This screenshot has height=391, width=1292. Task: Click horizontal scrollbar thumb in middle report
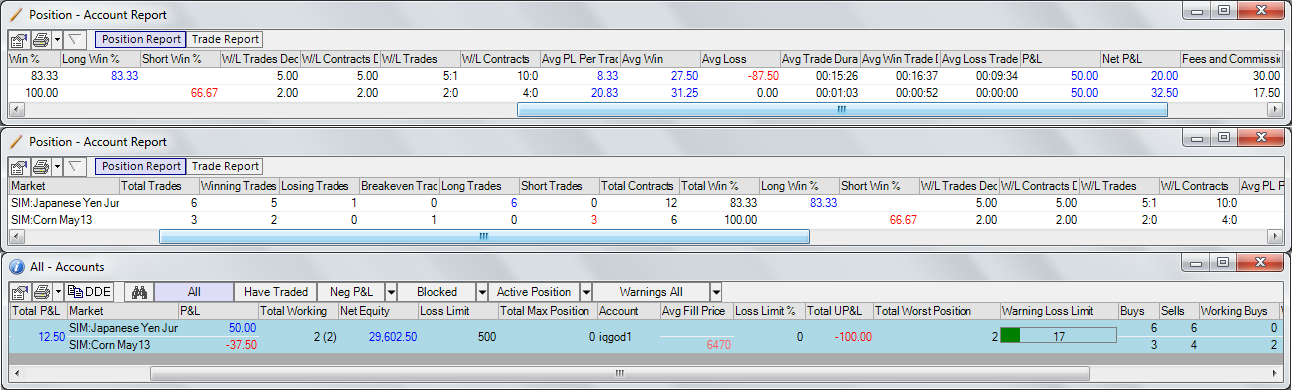coord(484,237)
